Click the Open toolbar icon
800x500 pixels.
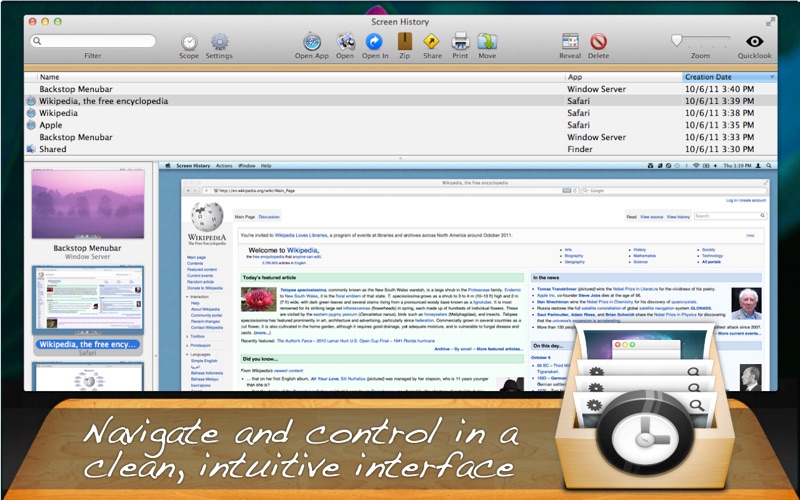click(345, 41)
